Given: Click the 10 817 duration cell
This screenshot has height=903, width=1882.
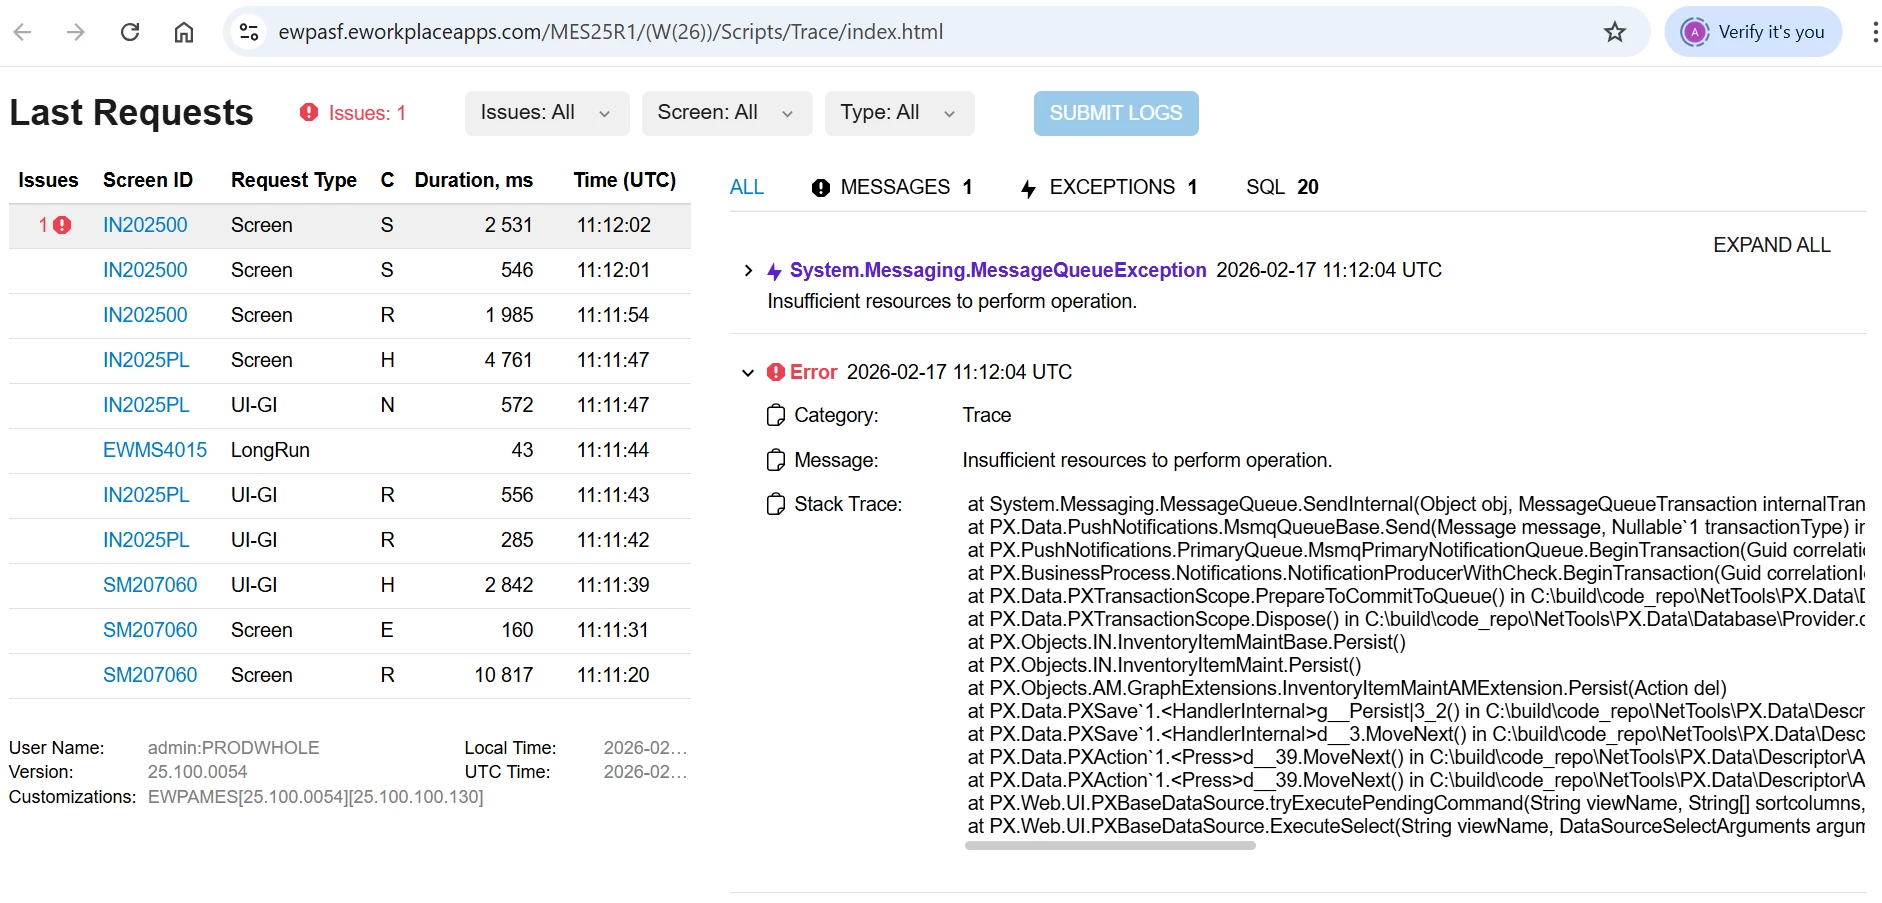Looking at the screenshot, I should pos(504,675).
